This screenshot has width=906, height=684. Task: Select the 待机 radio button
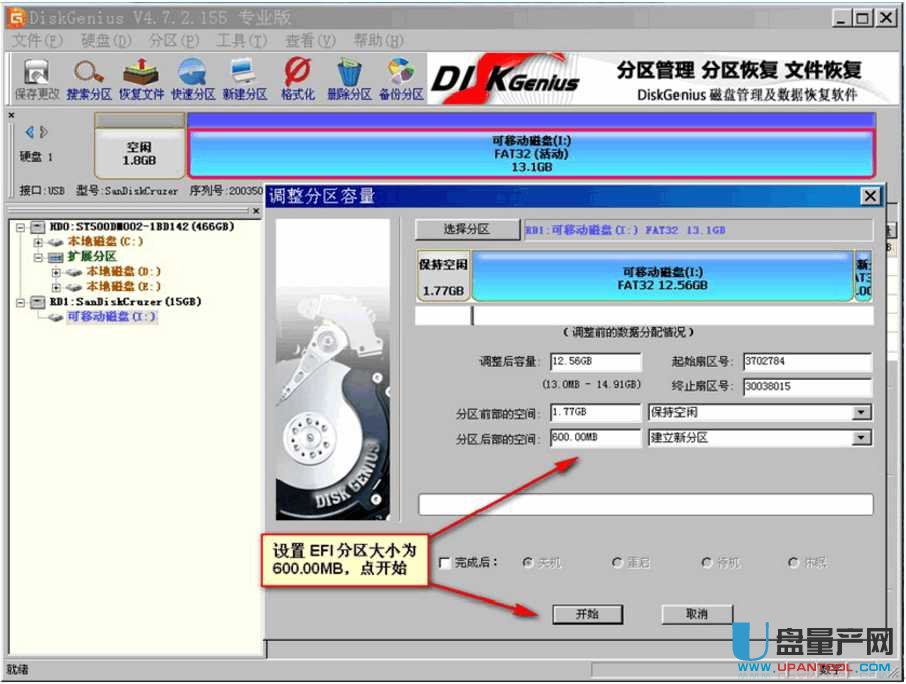click(x=706, y=562)
